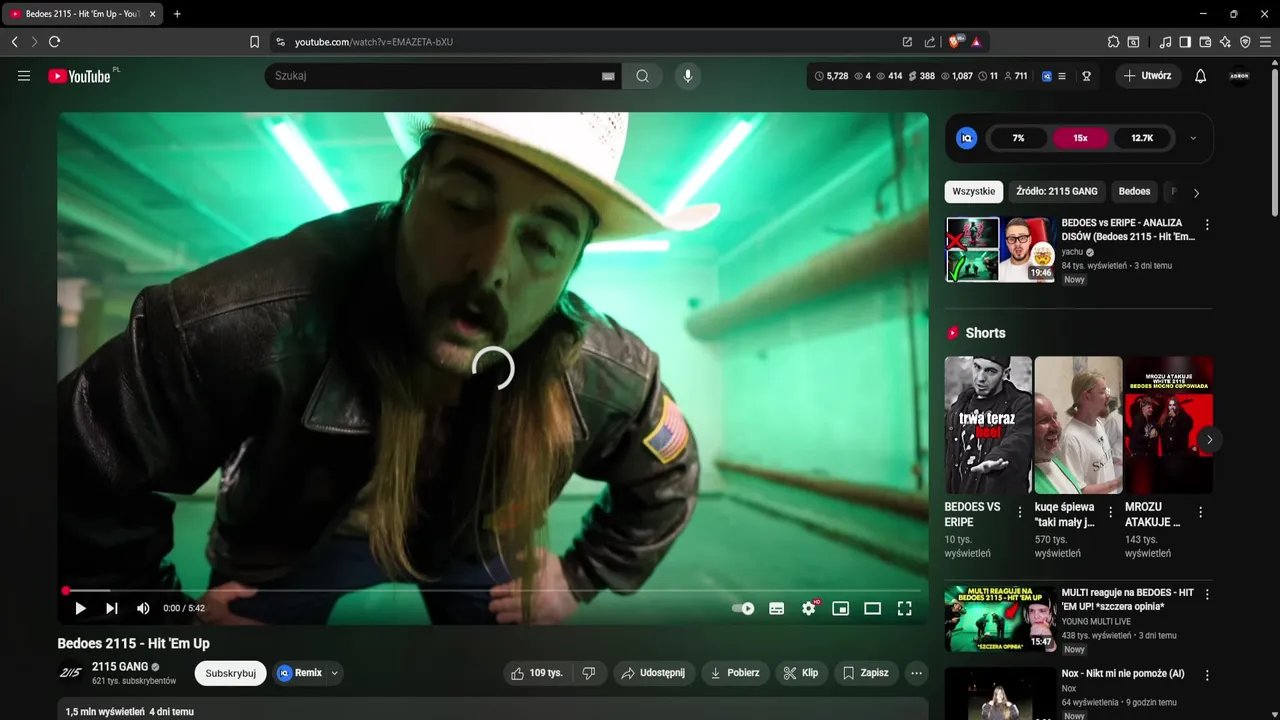Click the video progress bar scrubber

66,591
